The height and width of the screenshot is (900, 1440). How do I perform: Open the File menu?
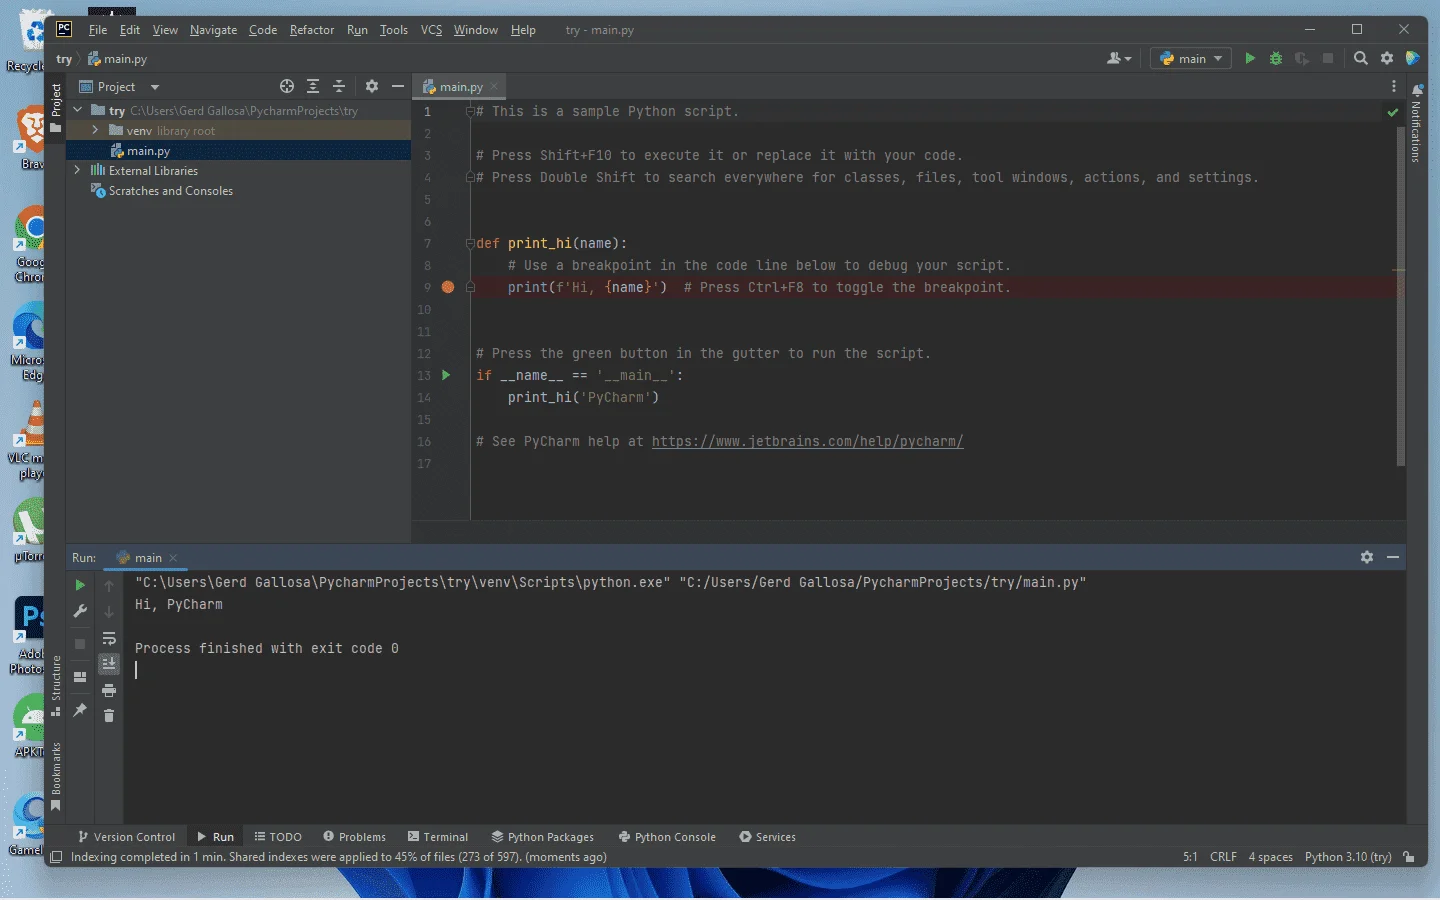tap(98, 30)
